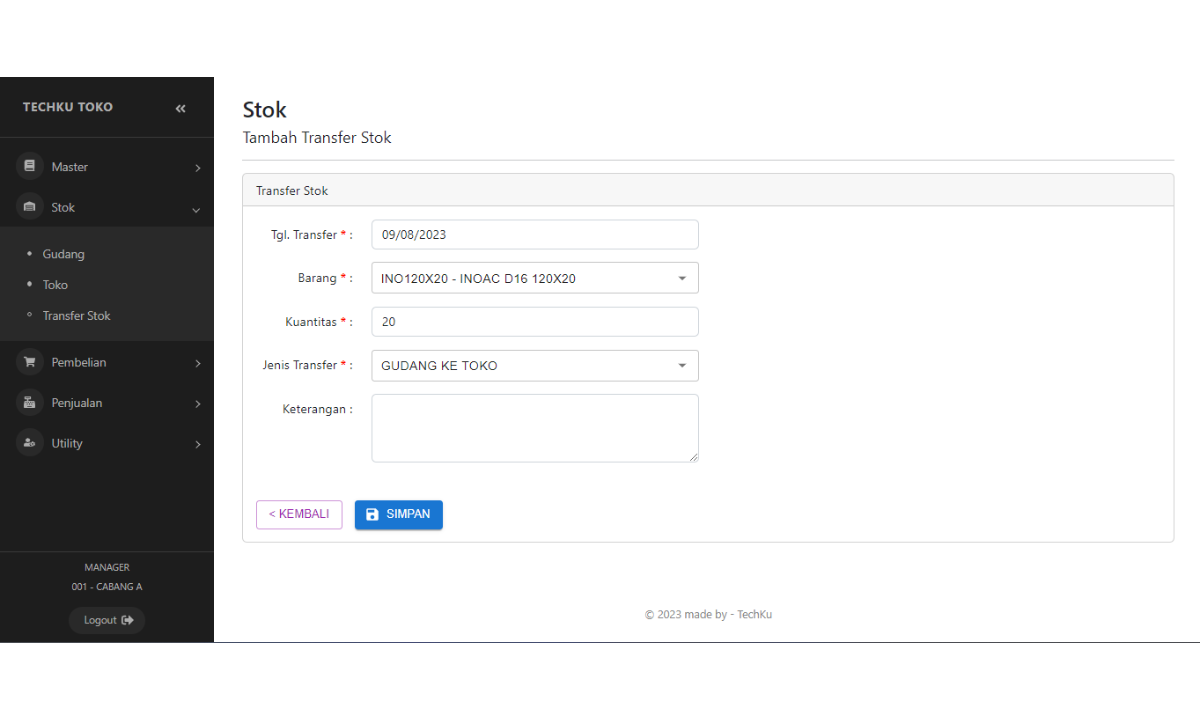Click the Stok warehouse icon
Screen dimensions: 1200x720
30,207
